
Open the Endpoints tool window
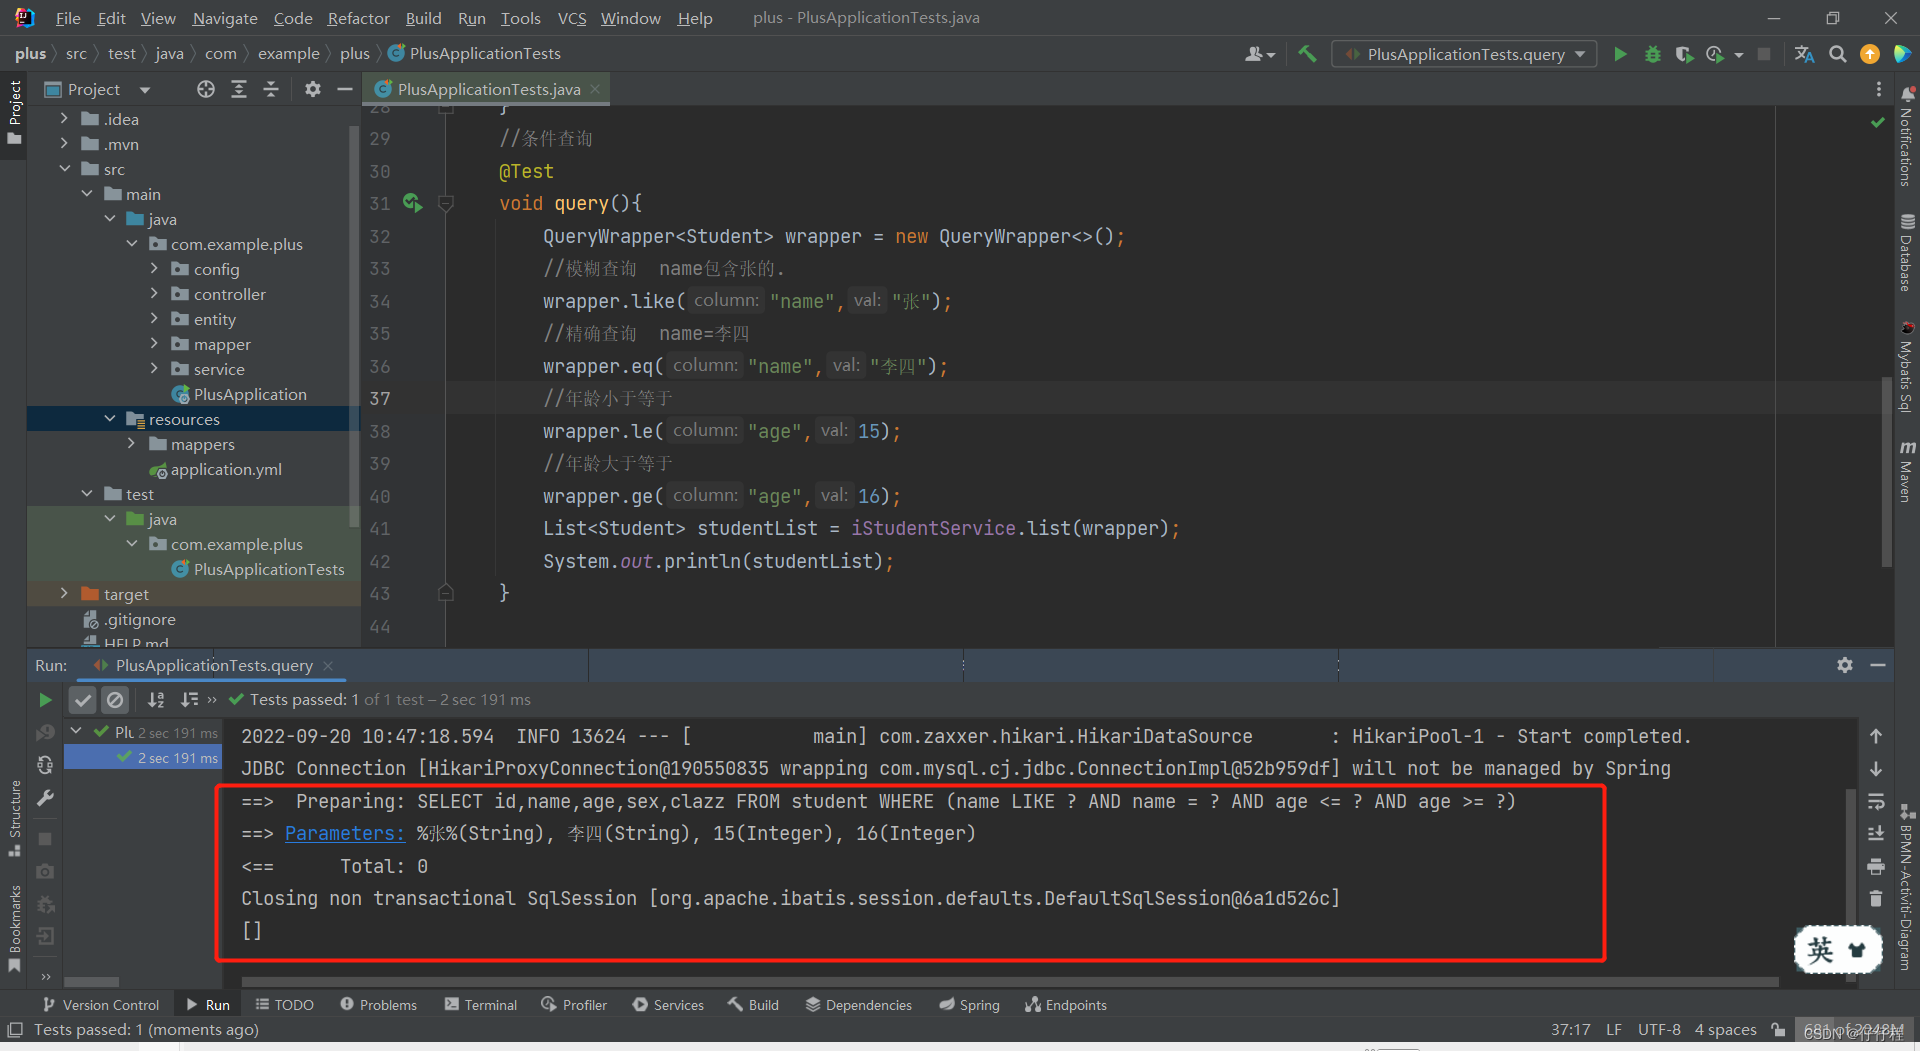coord(1066,1005)
